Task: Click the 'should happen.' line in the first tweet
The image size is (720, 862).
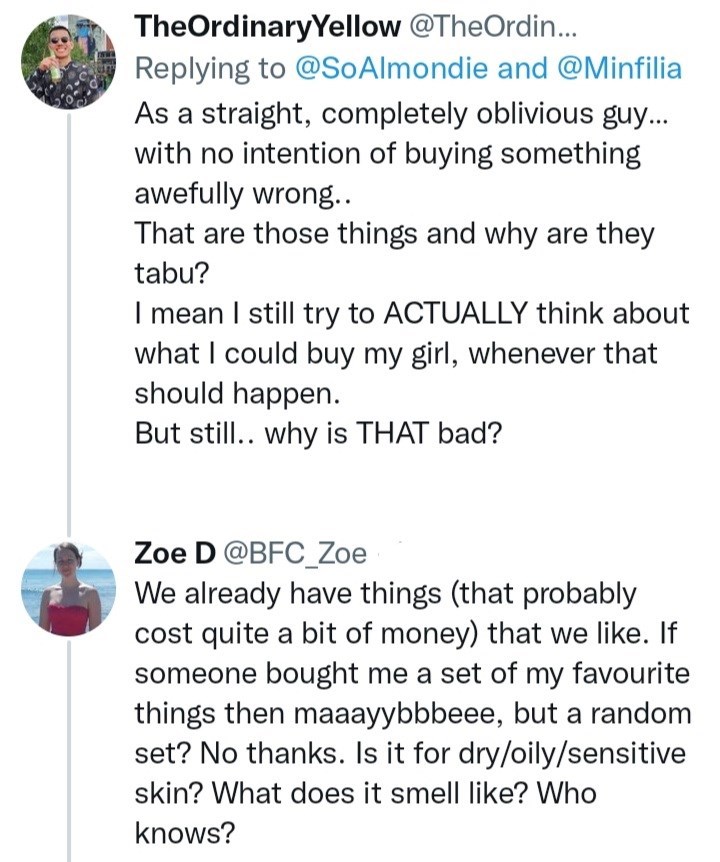Action: 237,394
